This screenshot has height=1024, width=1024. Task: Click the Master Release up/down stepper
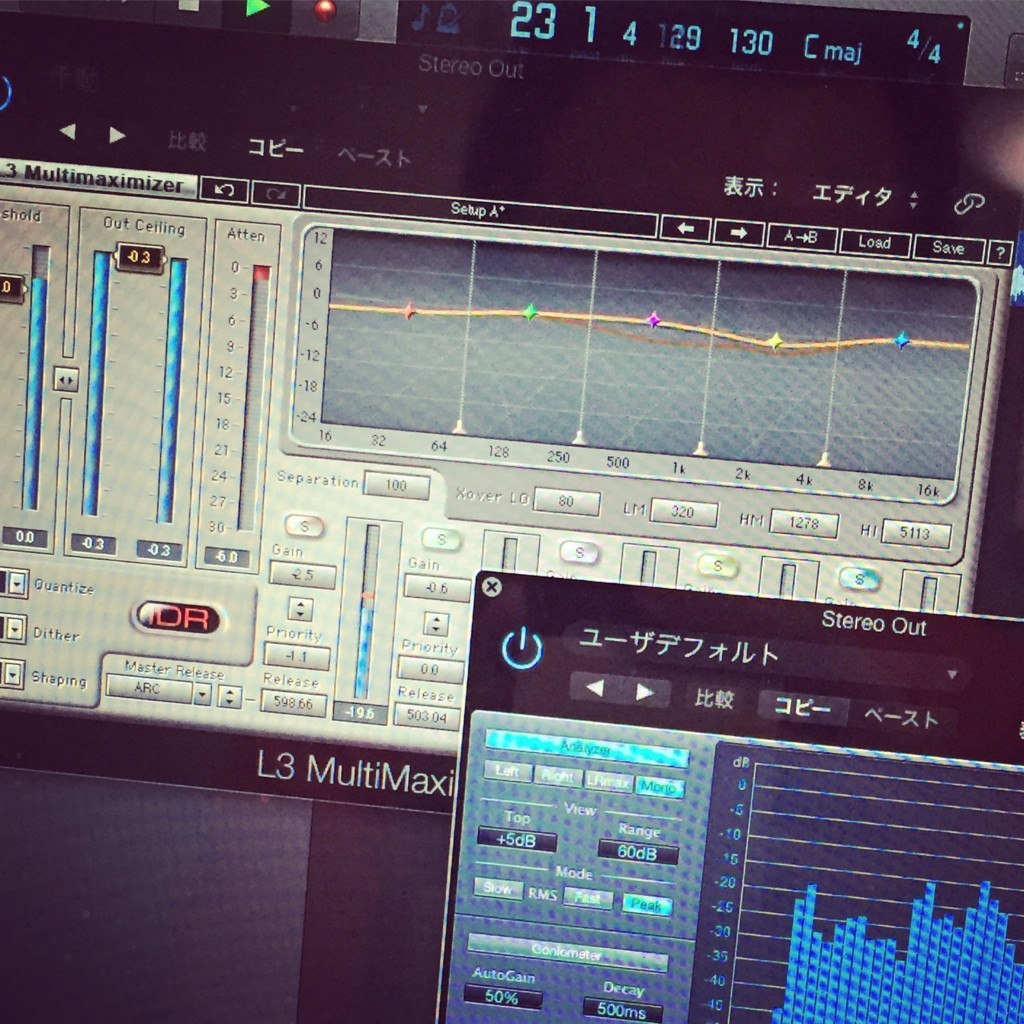[x=229, y=696]
